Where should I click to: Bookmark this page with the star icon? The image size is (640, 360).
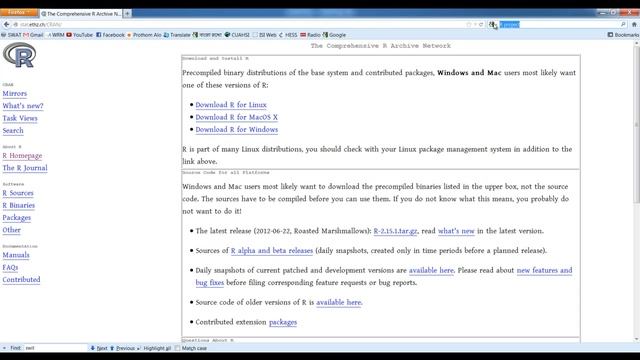[469, 24]
